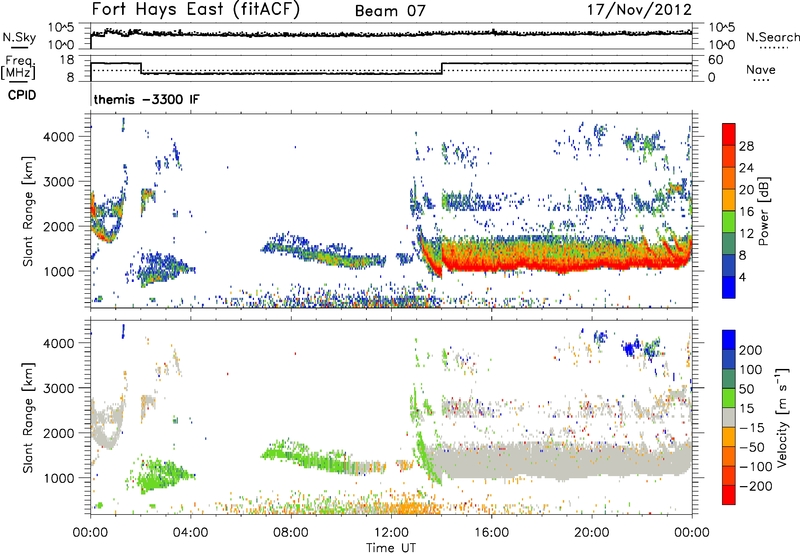
Task: Click the 1000 tick in the velocity panel
Action: pos(59,477)
